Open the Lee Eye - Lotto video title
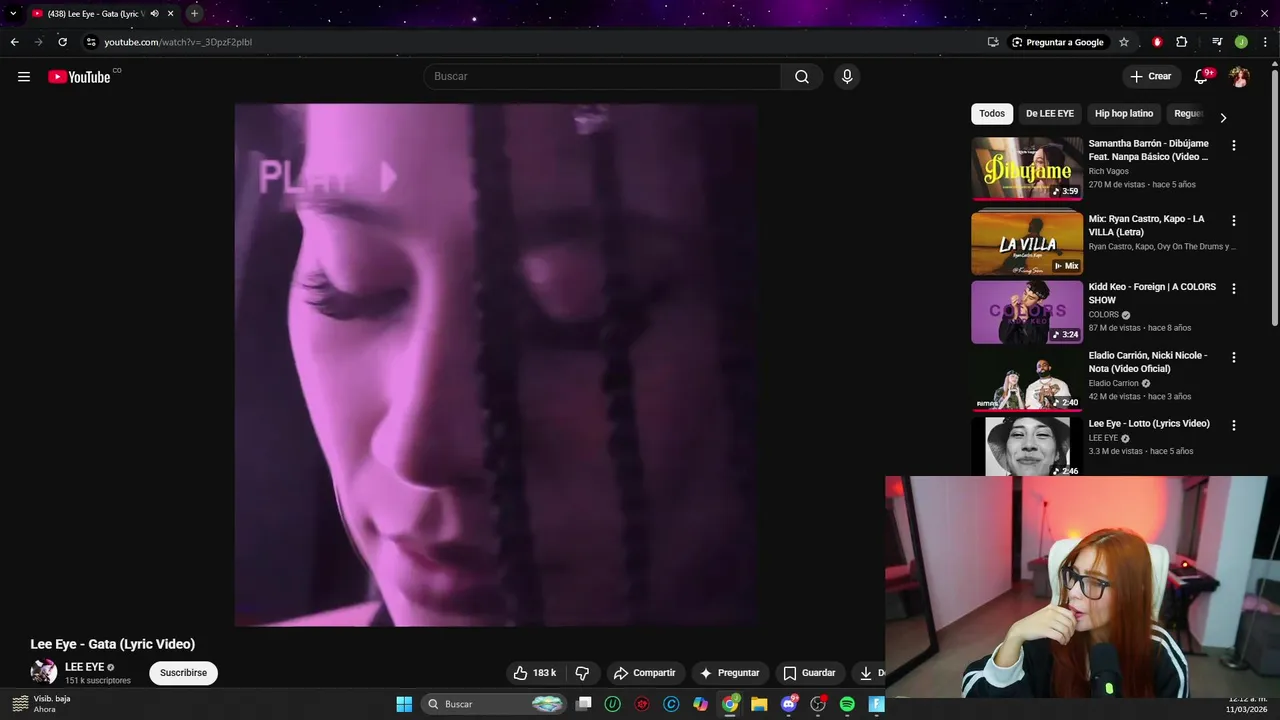This screenshot has height=720, width=1280. pyautogui.click(x=1149, y=424)
